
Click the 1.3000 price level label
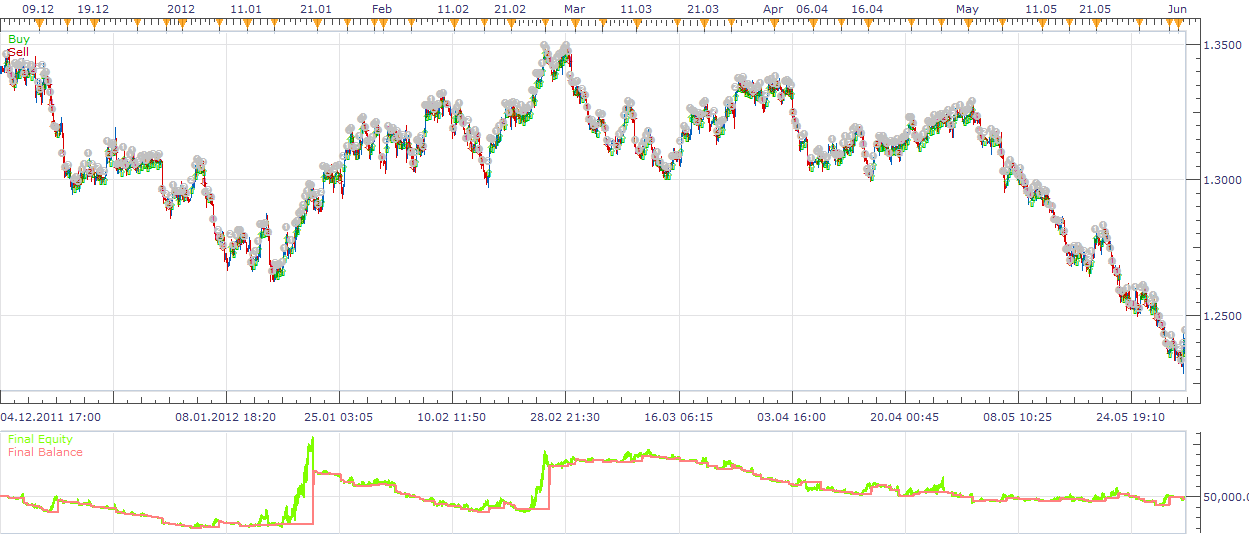click(1222, 180)
